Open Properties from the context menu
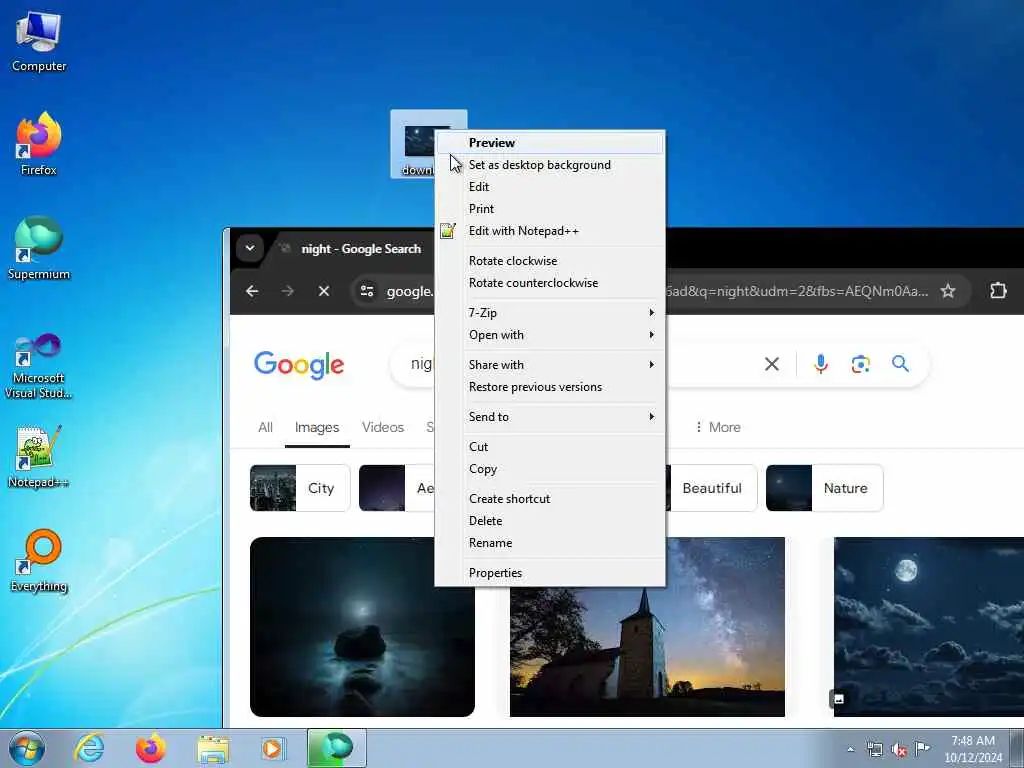This screenshot has width=1024, height=768. (x=551, y=573)
